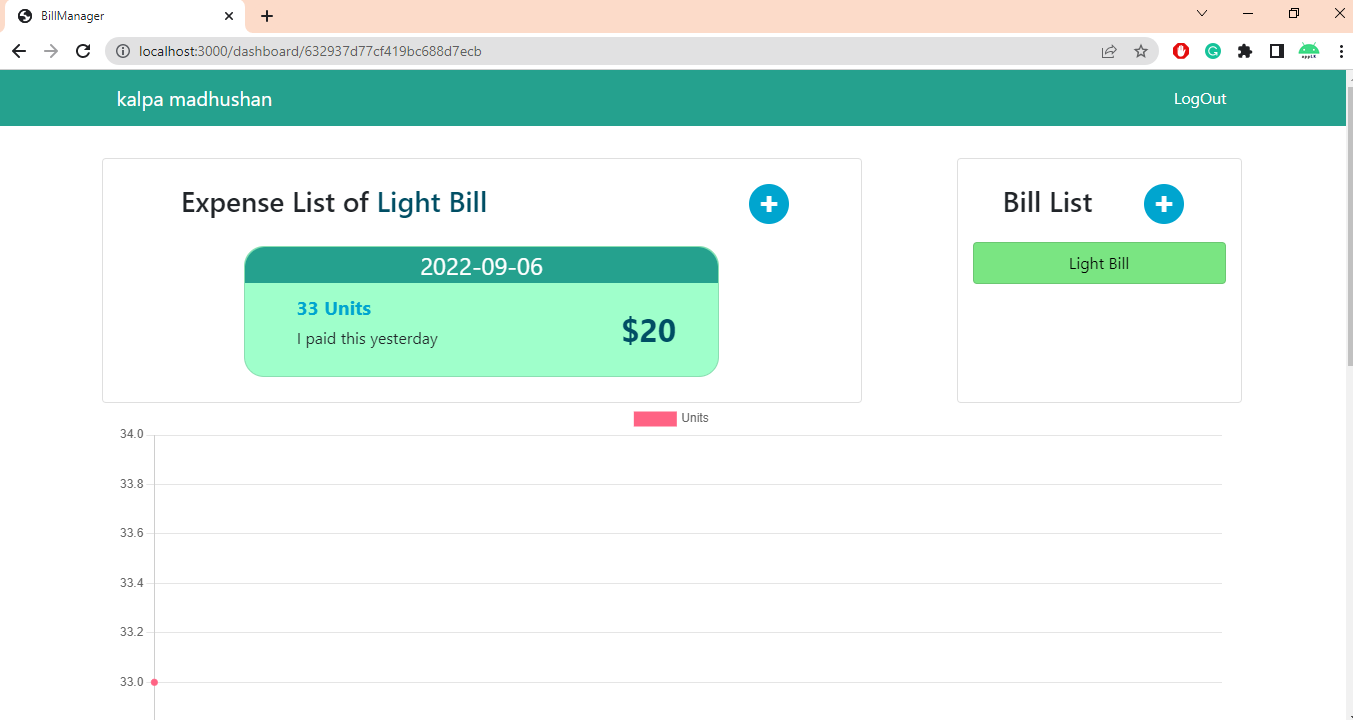Image resolution: width=1353 pixels, height=720 pixels.
Task: Open the add expense plus icon
Action: tap(769, 204)
